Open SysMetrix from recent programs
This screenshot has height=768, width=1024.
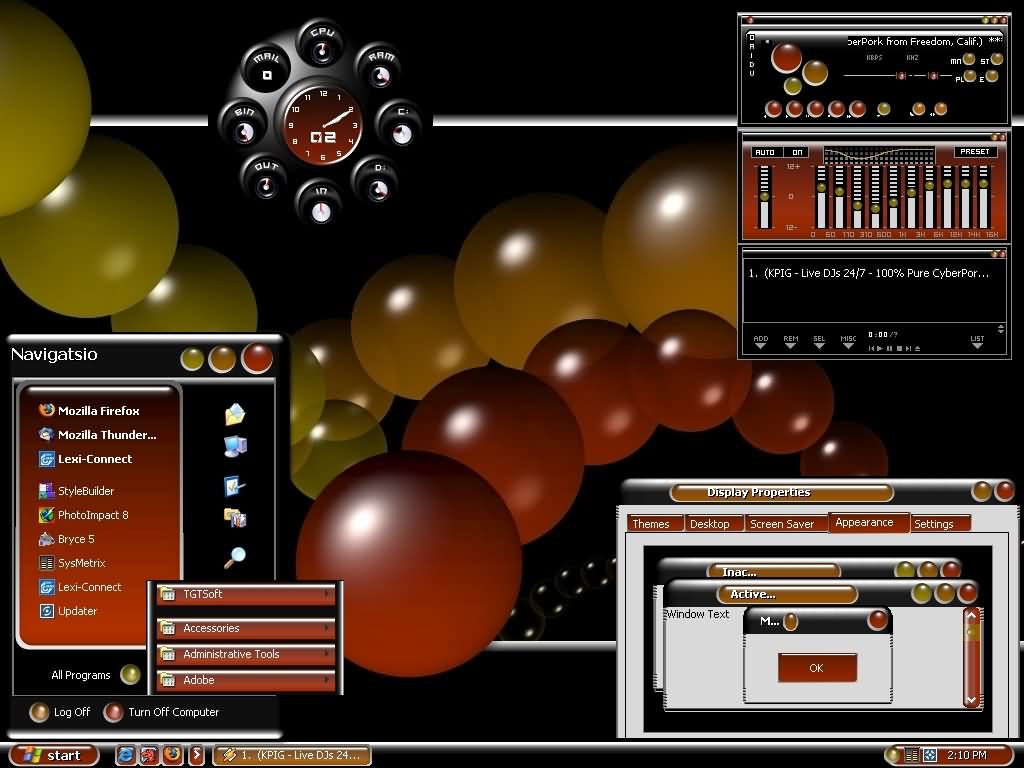click(x=72, y=563)
